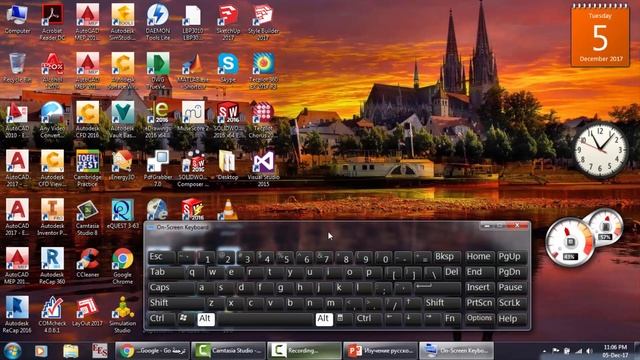The width and height of the screenshot is (640, 360).
Task: Click the PrtScn key
Action: [479, 303]
